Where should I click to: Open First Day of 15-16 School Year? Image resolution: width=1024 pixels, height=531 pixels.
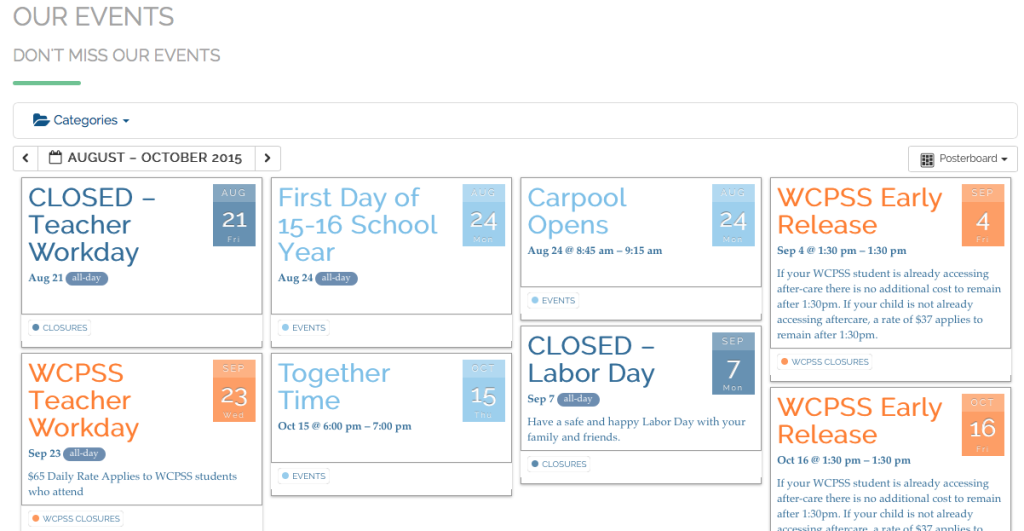pos(357,225)
